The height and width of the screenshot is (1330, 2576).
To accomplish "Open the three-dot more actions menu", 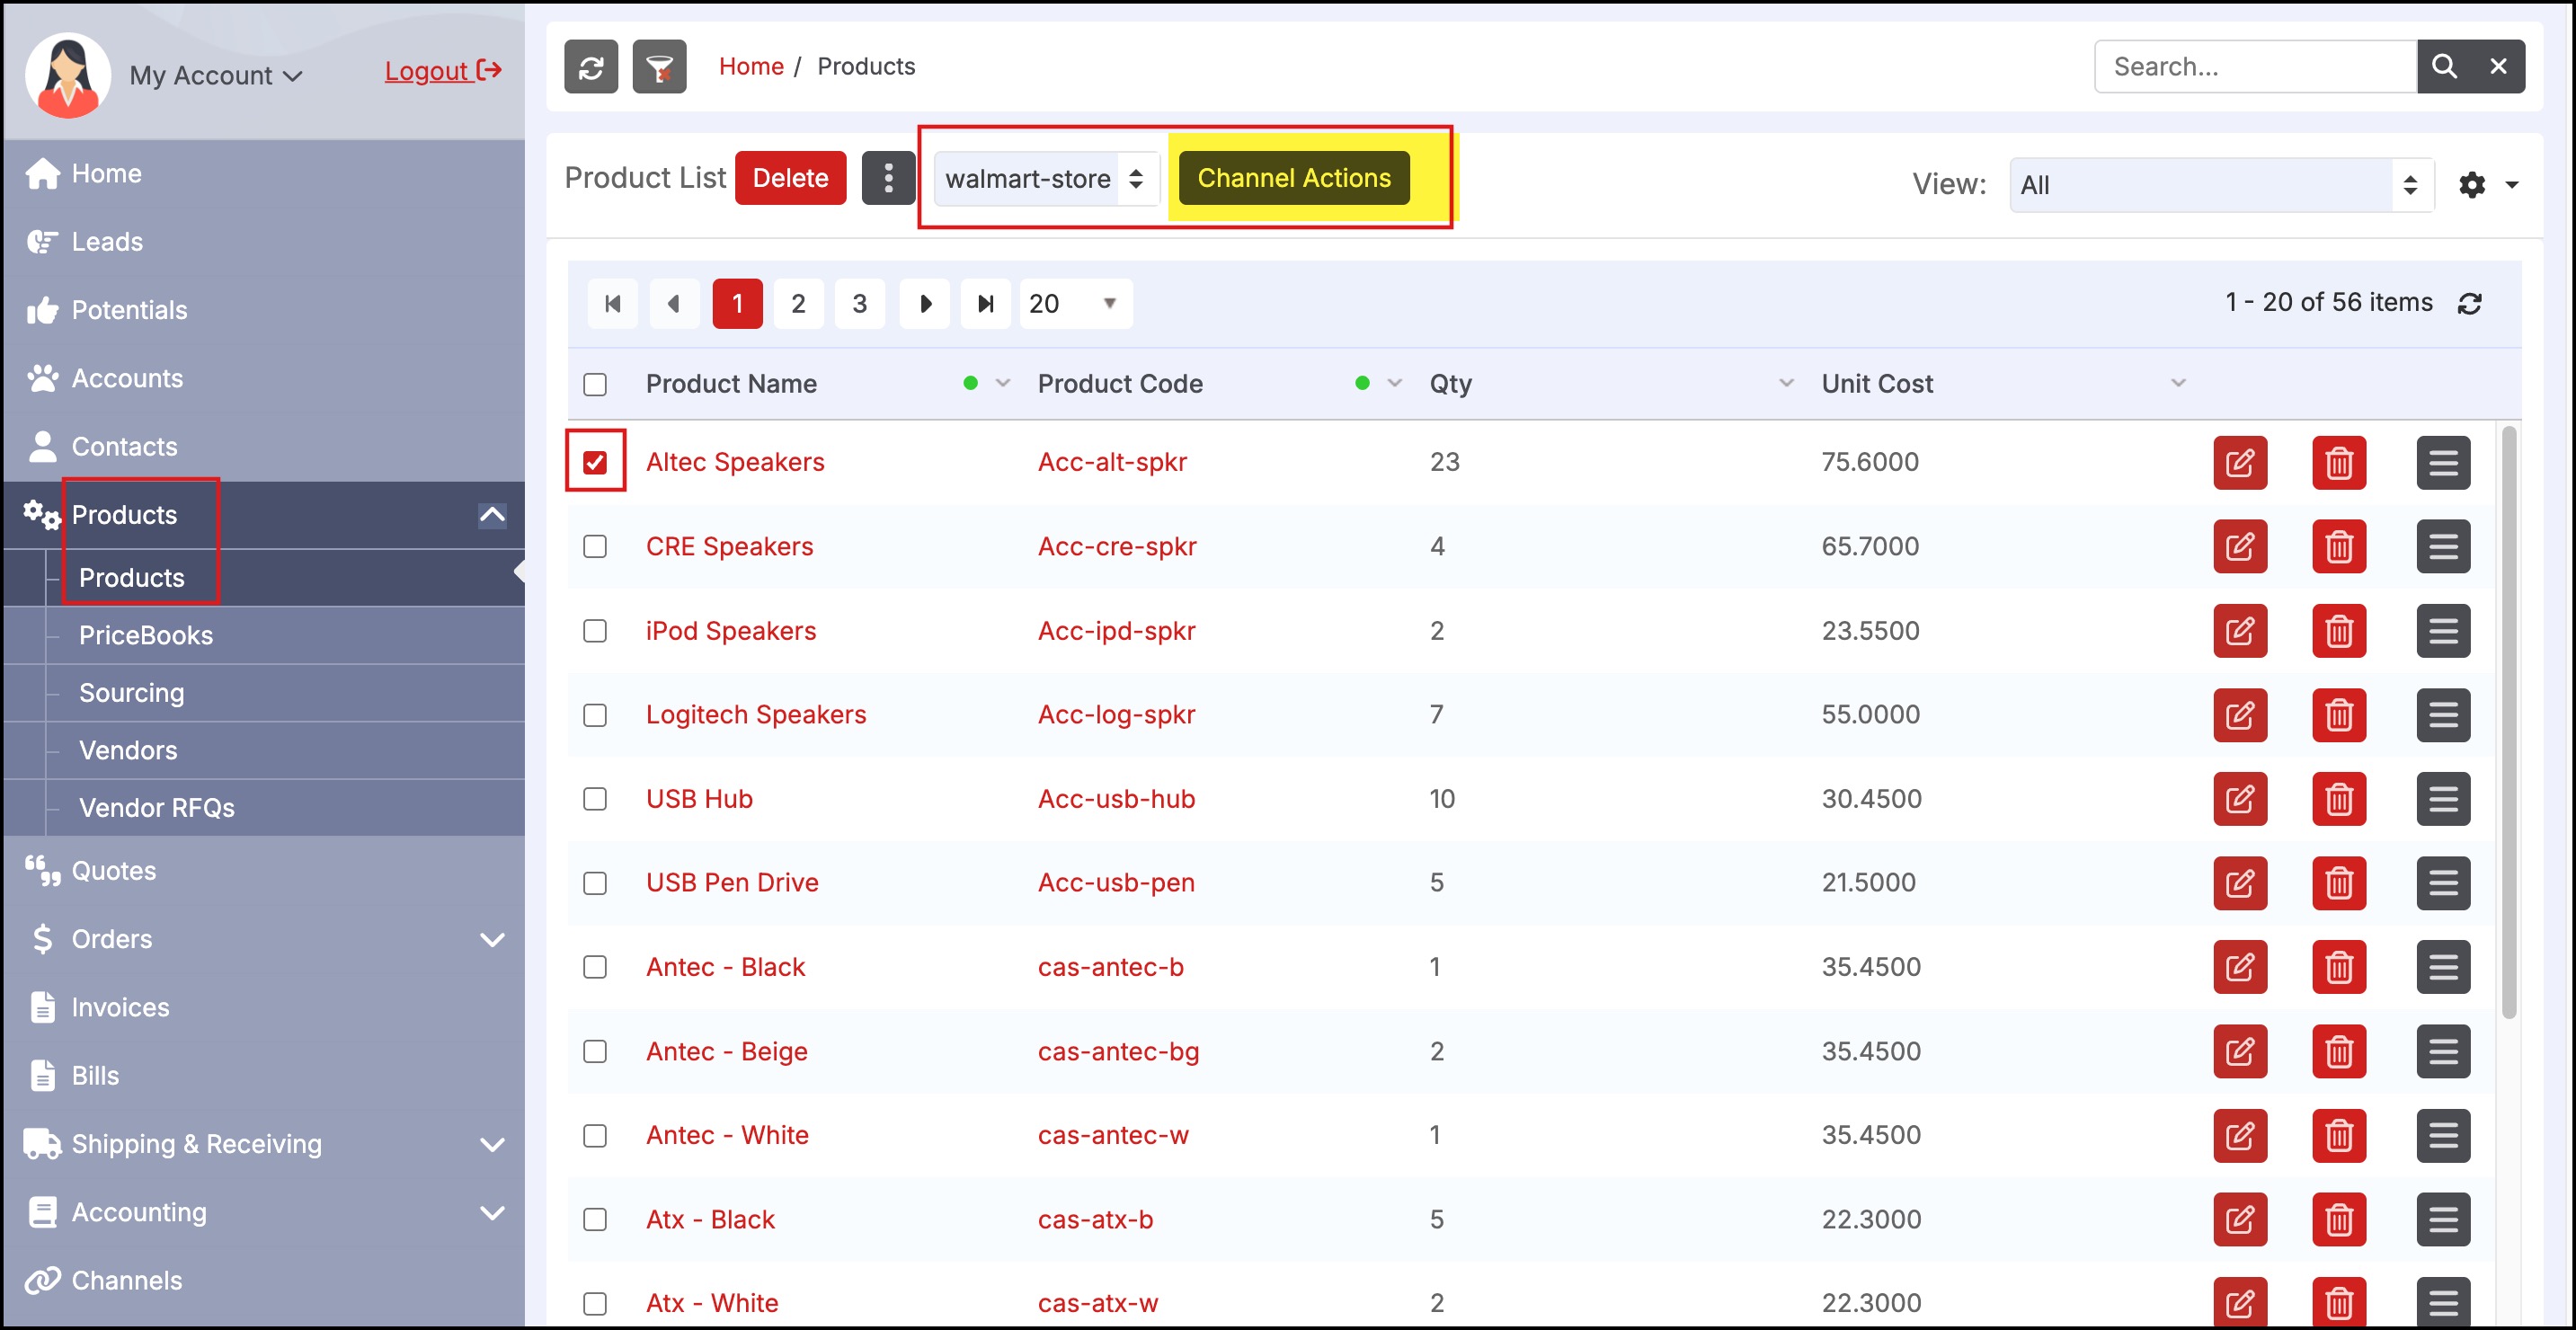I will pos(888,178).
